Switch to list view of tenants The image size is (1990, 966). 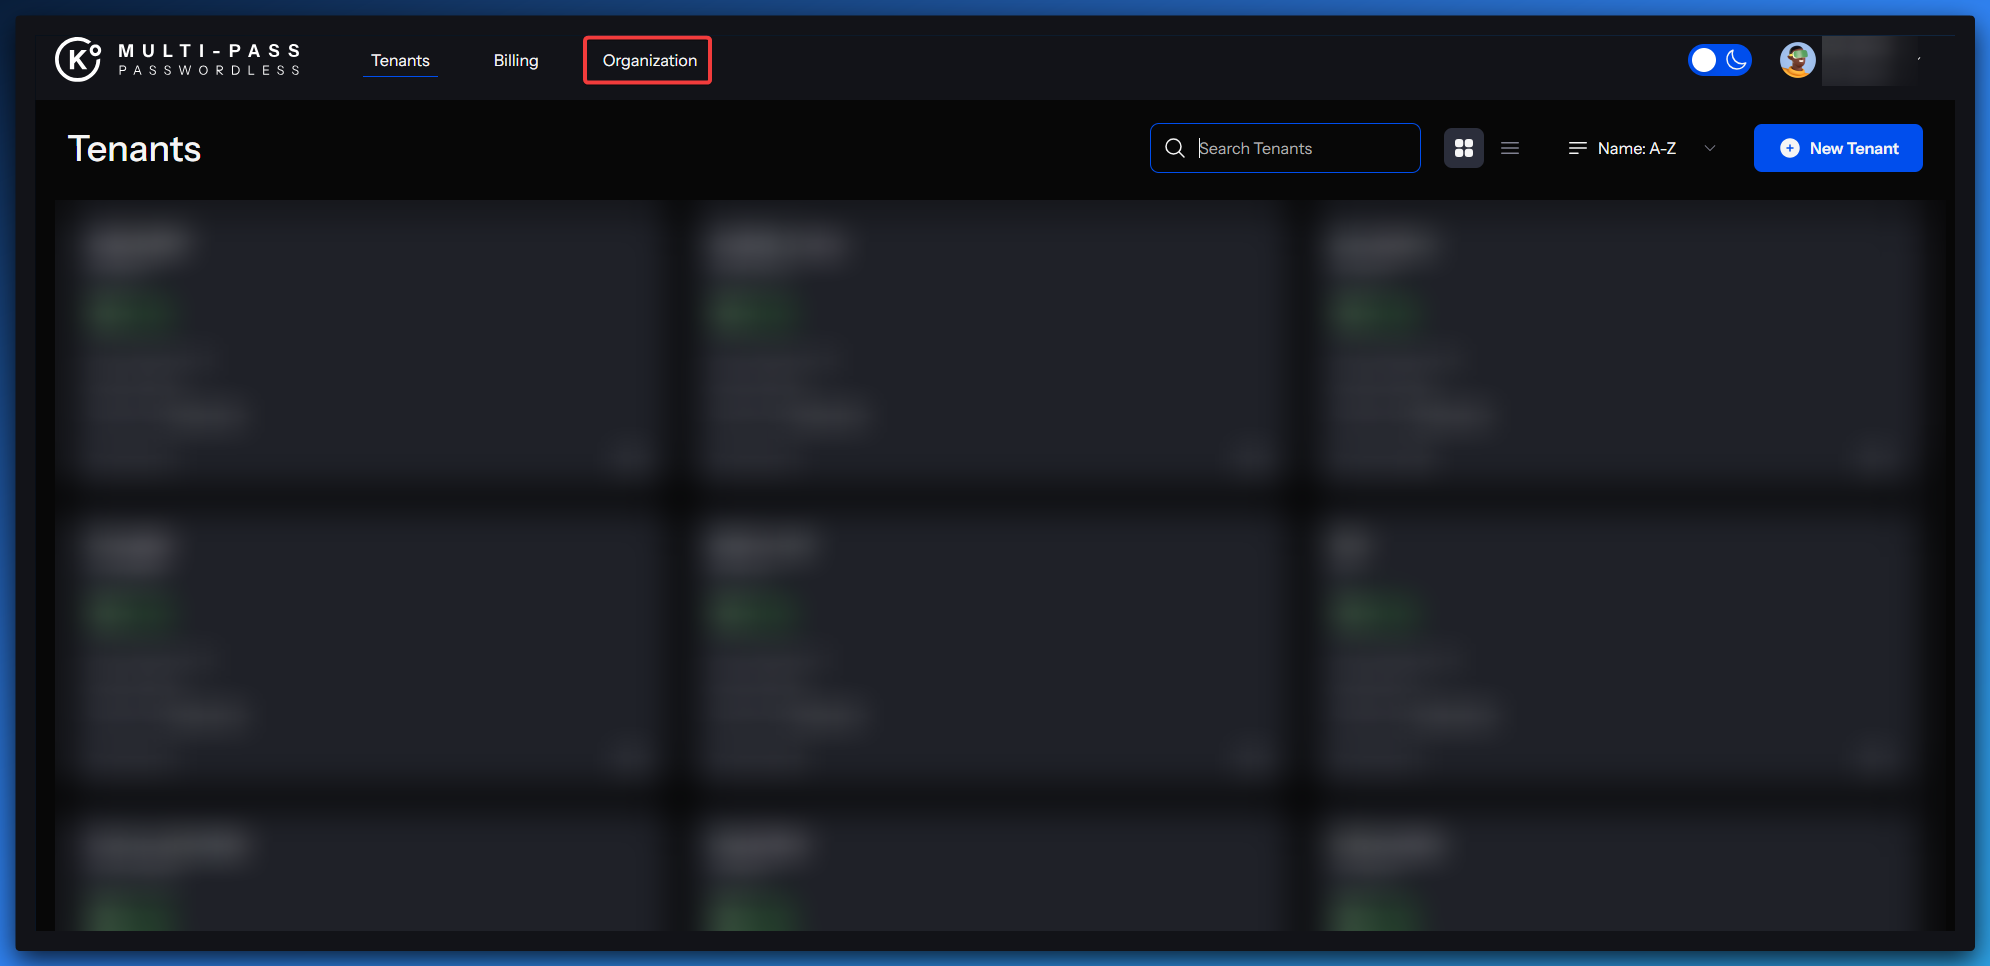pyautogui.click(x=1510, y=148)
